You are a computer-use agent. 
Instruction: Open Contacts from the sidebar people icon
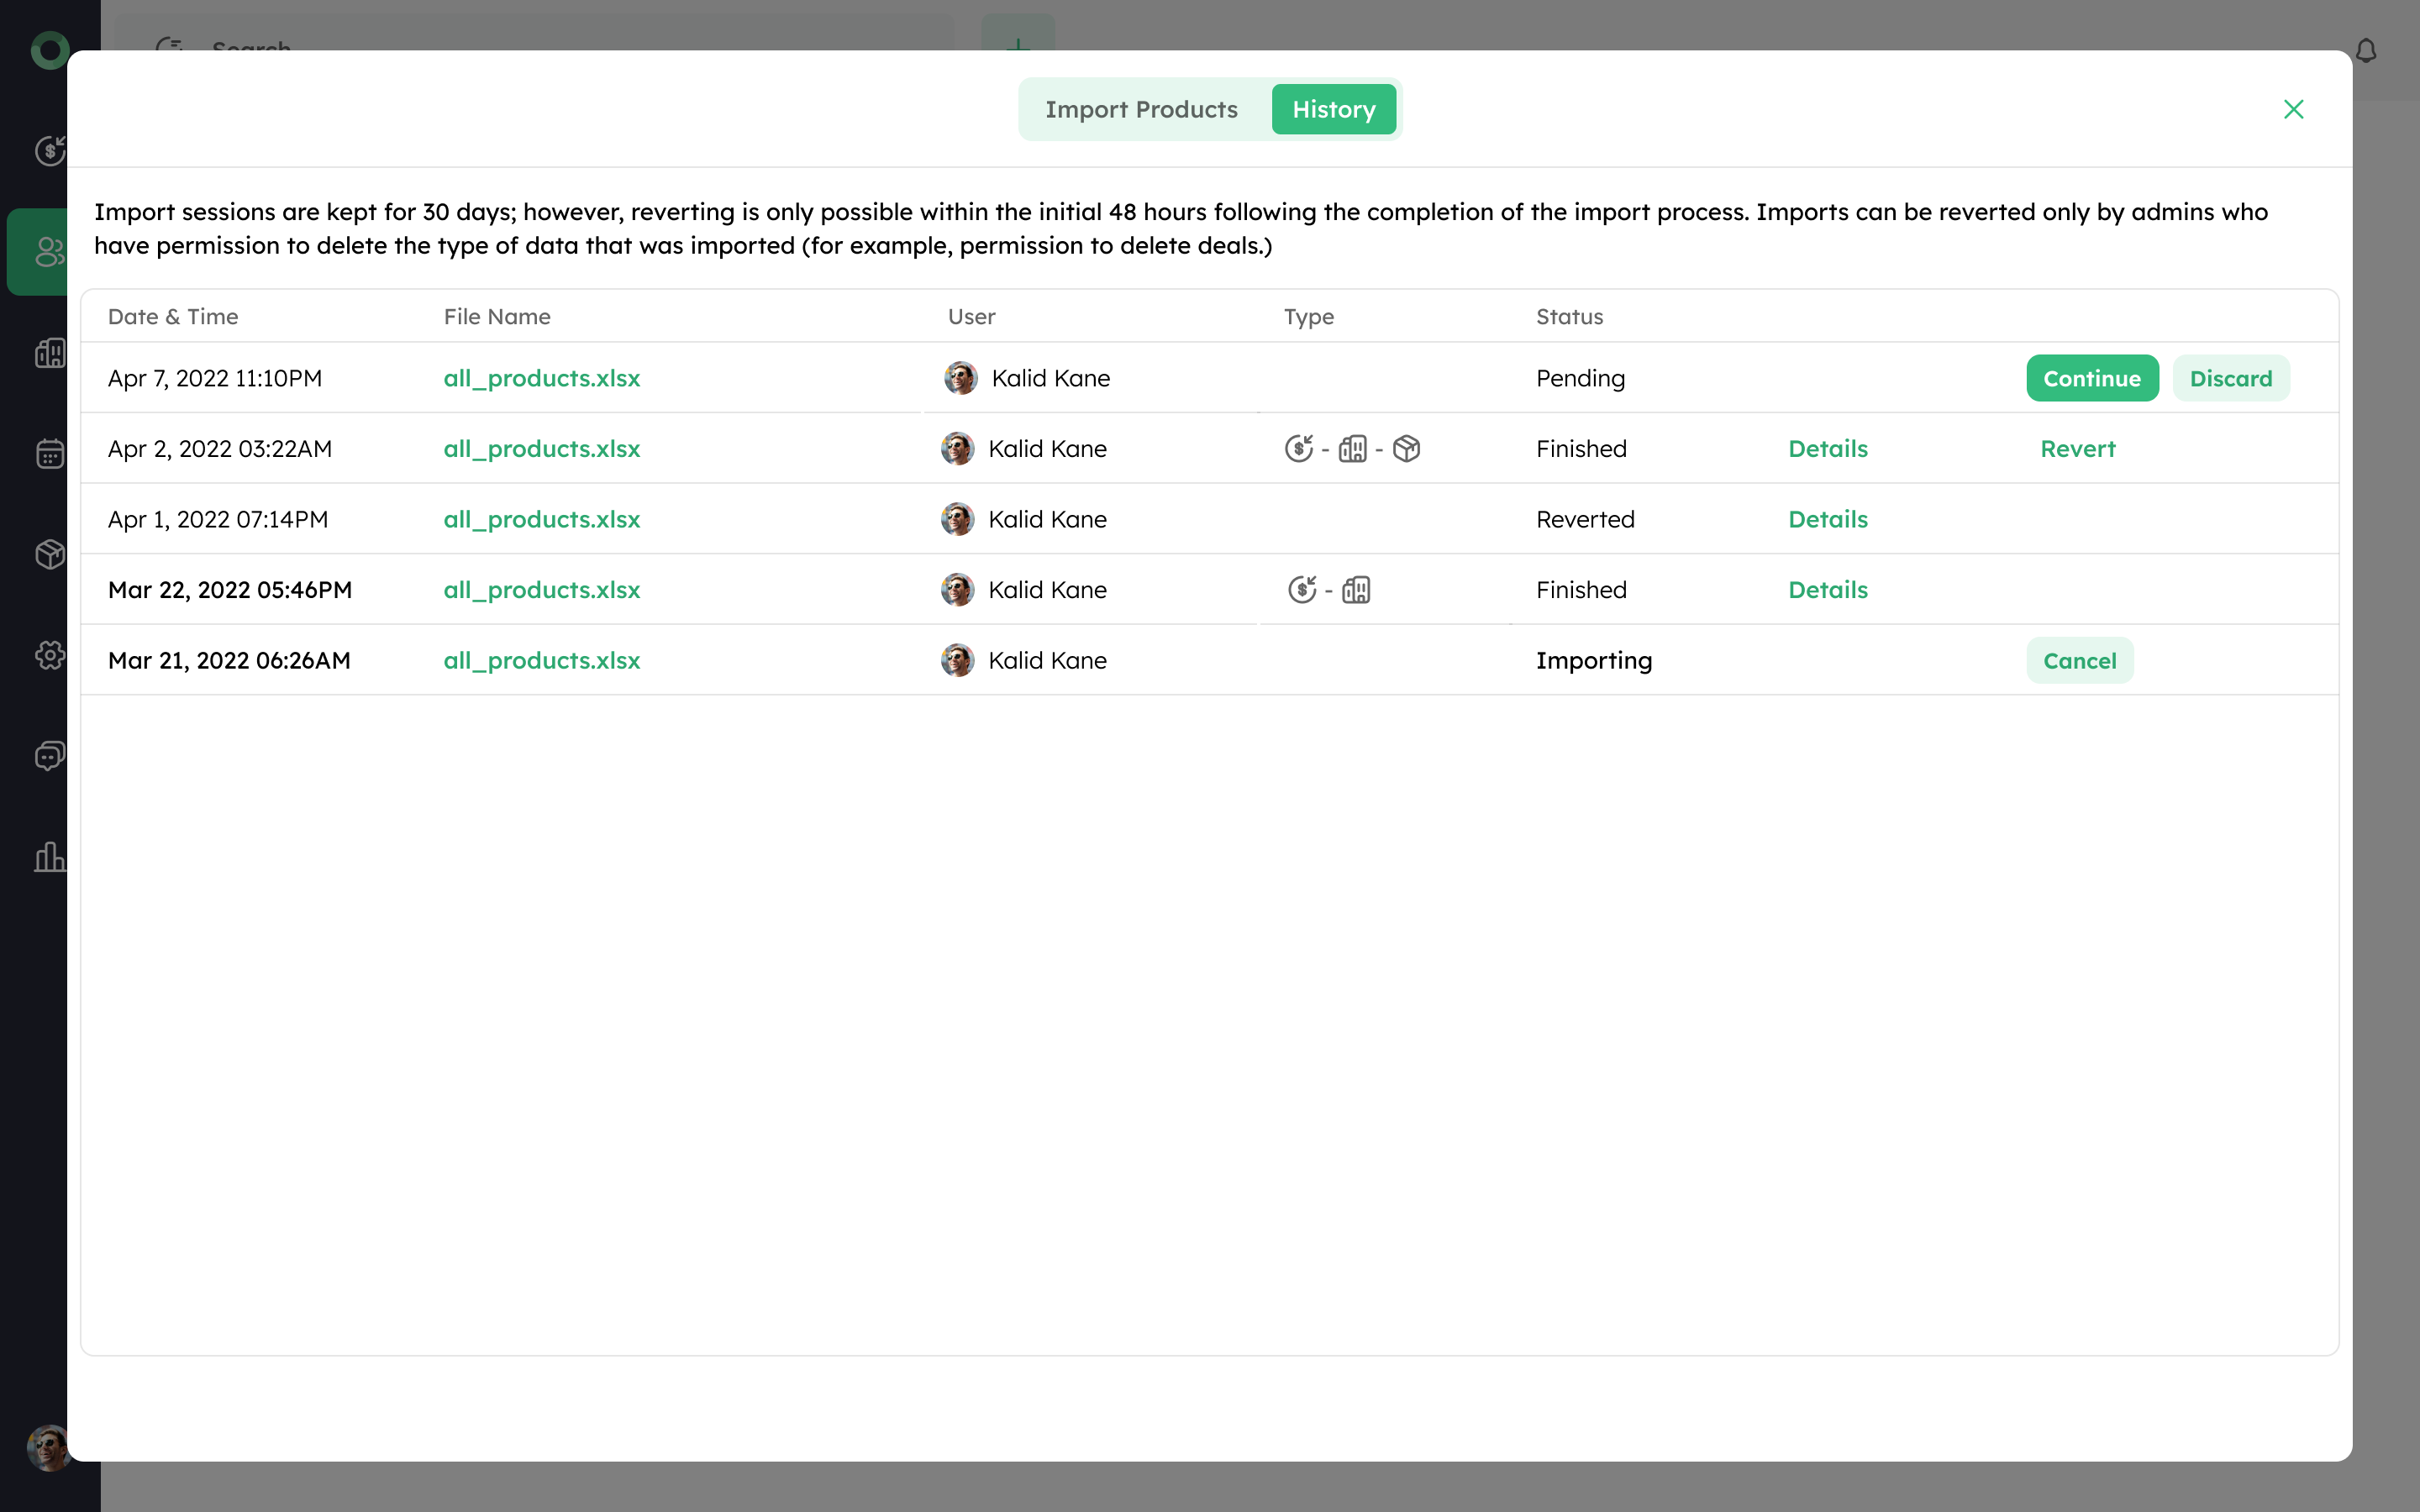point(50,251)
